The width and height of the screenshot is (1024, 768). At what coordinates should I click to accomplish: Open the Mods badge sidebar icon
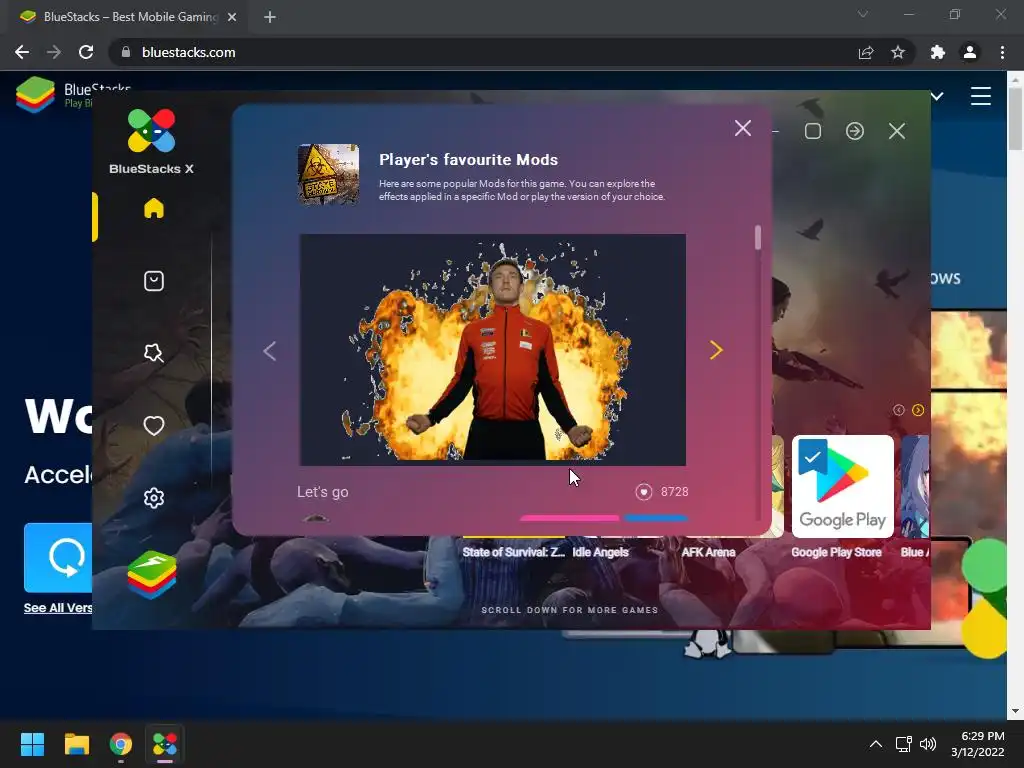[x=153, y=353]
